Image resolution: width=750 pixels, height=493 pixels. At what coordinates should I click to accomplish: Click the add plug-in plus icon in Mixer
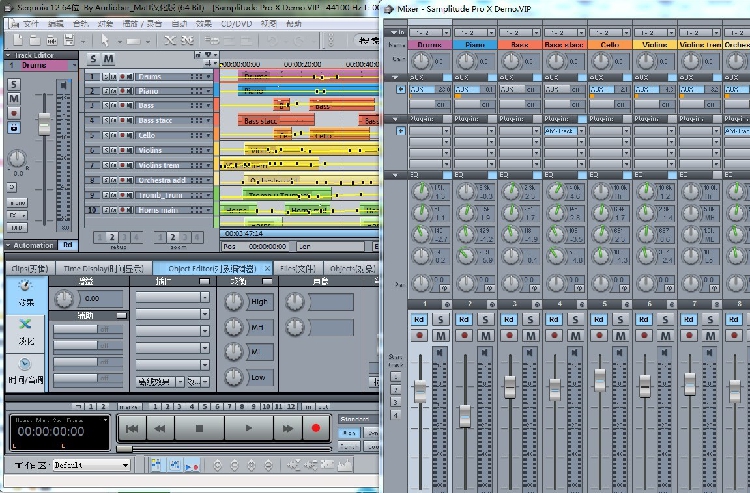400,131
